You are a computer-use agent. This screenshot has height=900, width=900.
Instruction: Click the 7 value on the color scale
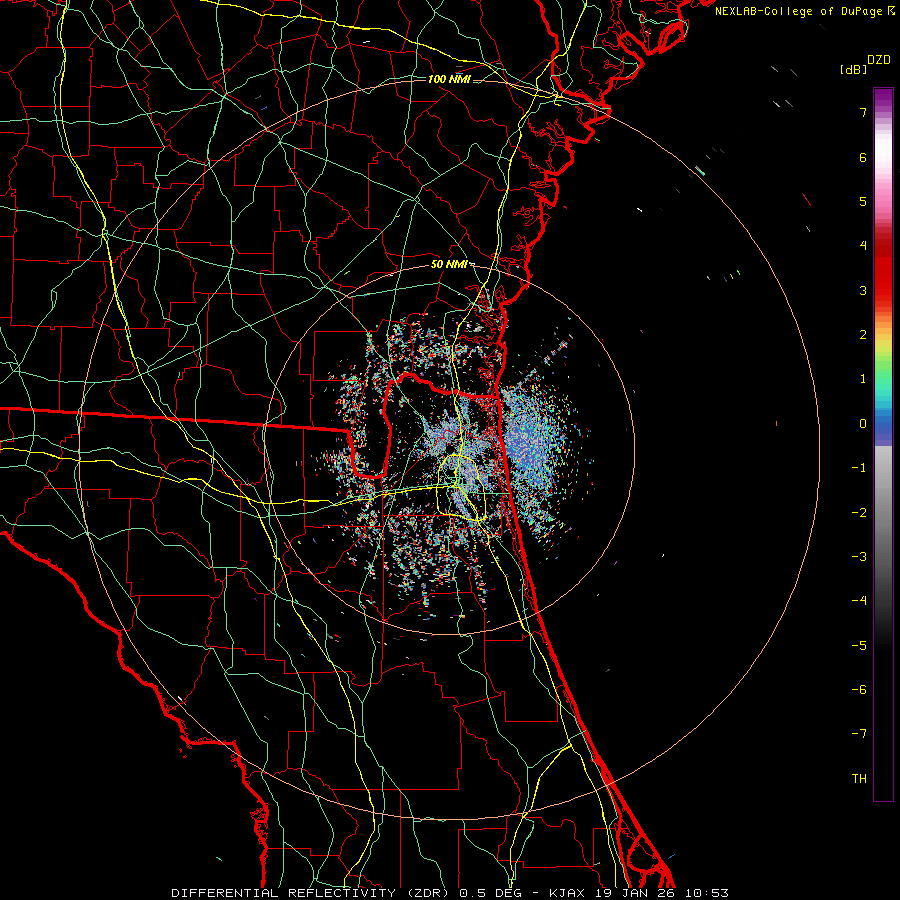tap(863, 112)
